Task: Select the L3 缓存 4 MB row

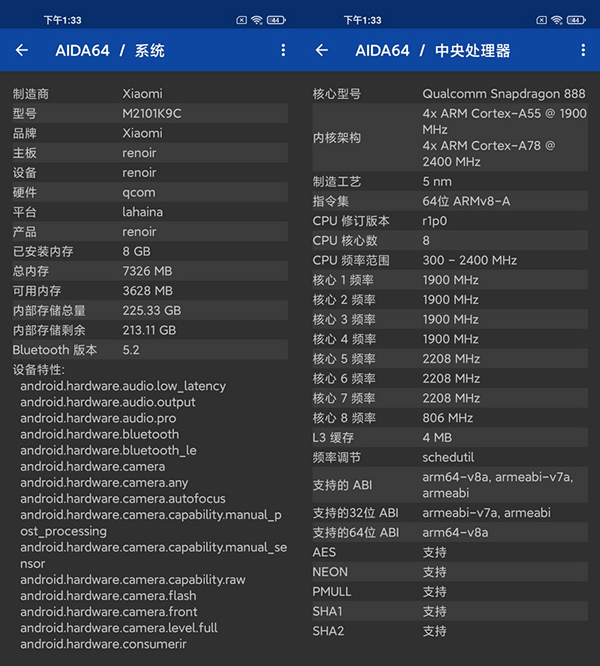Action: tap(450, 437)
